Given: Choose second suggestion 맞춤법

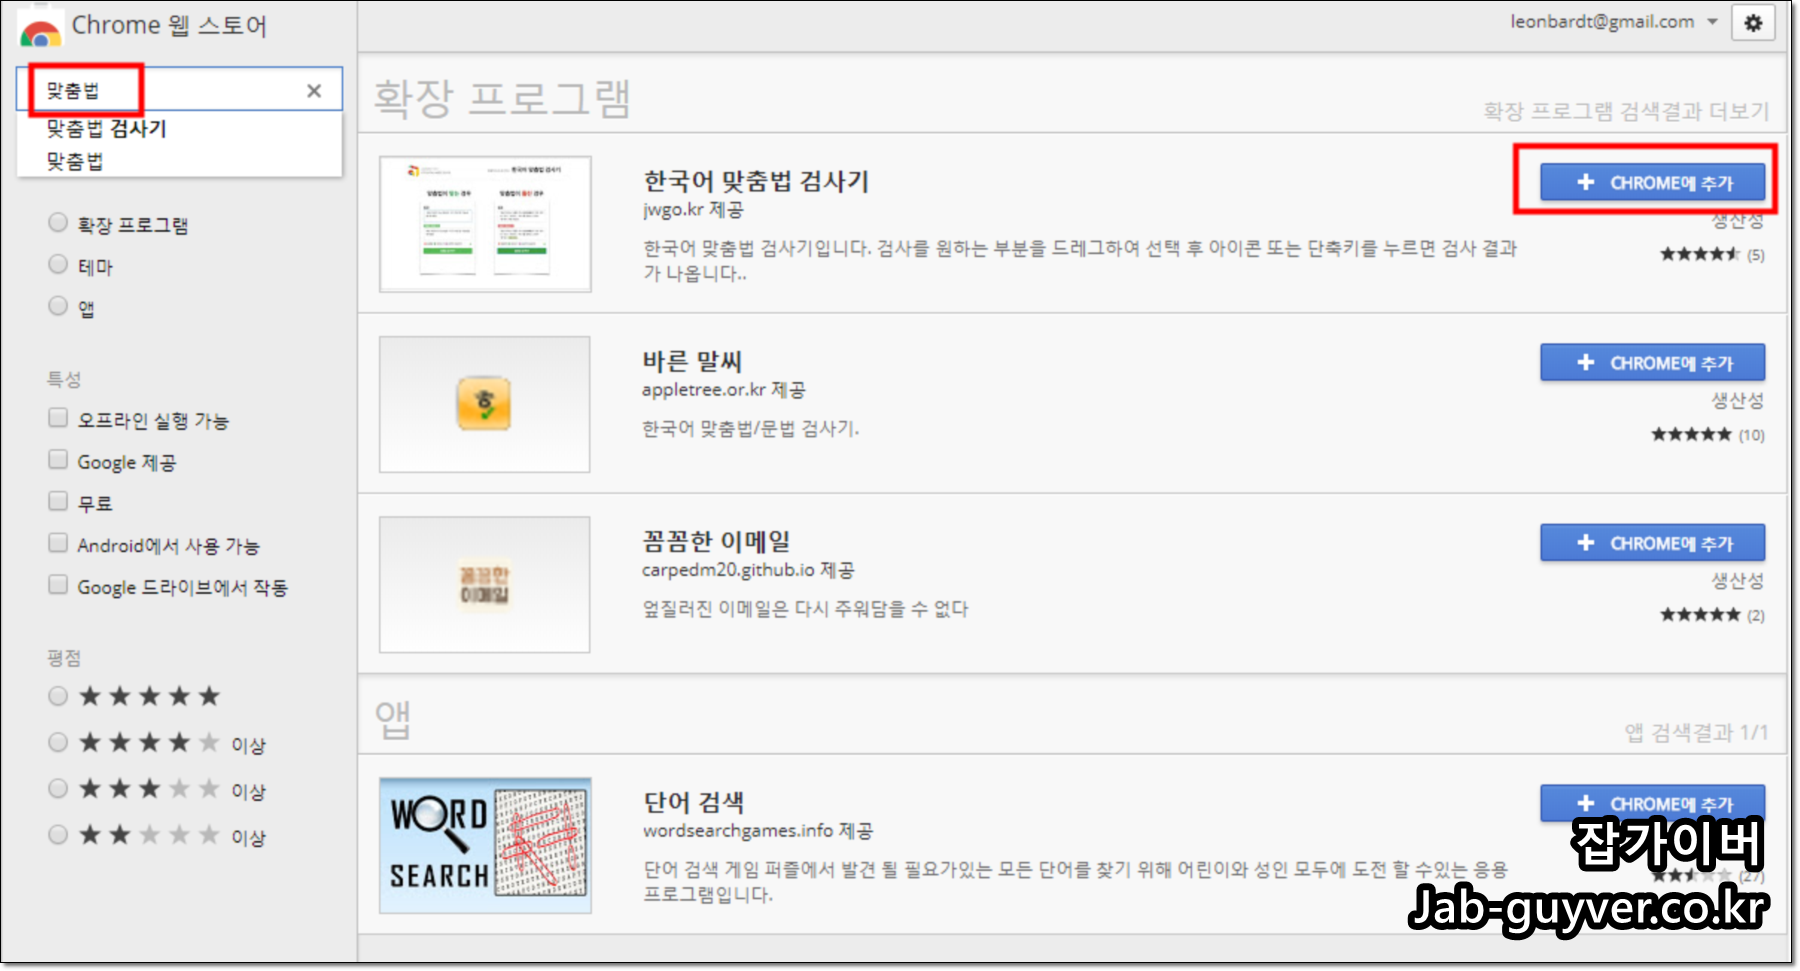Looking at the screenshot, I should (75, 161).
